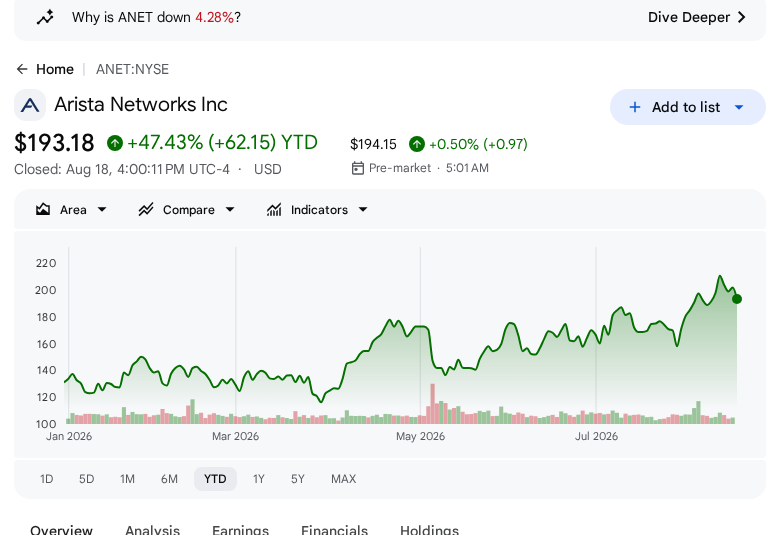Expand the Area chart type dropdown arrow
The image size is (780, 535).
(102, 210)
